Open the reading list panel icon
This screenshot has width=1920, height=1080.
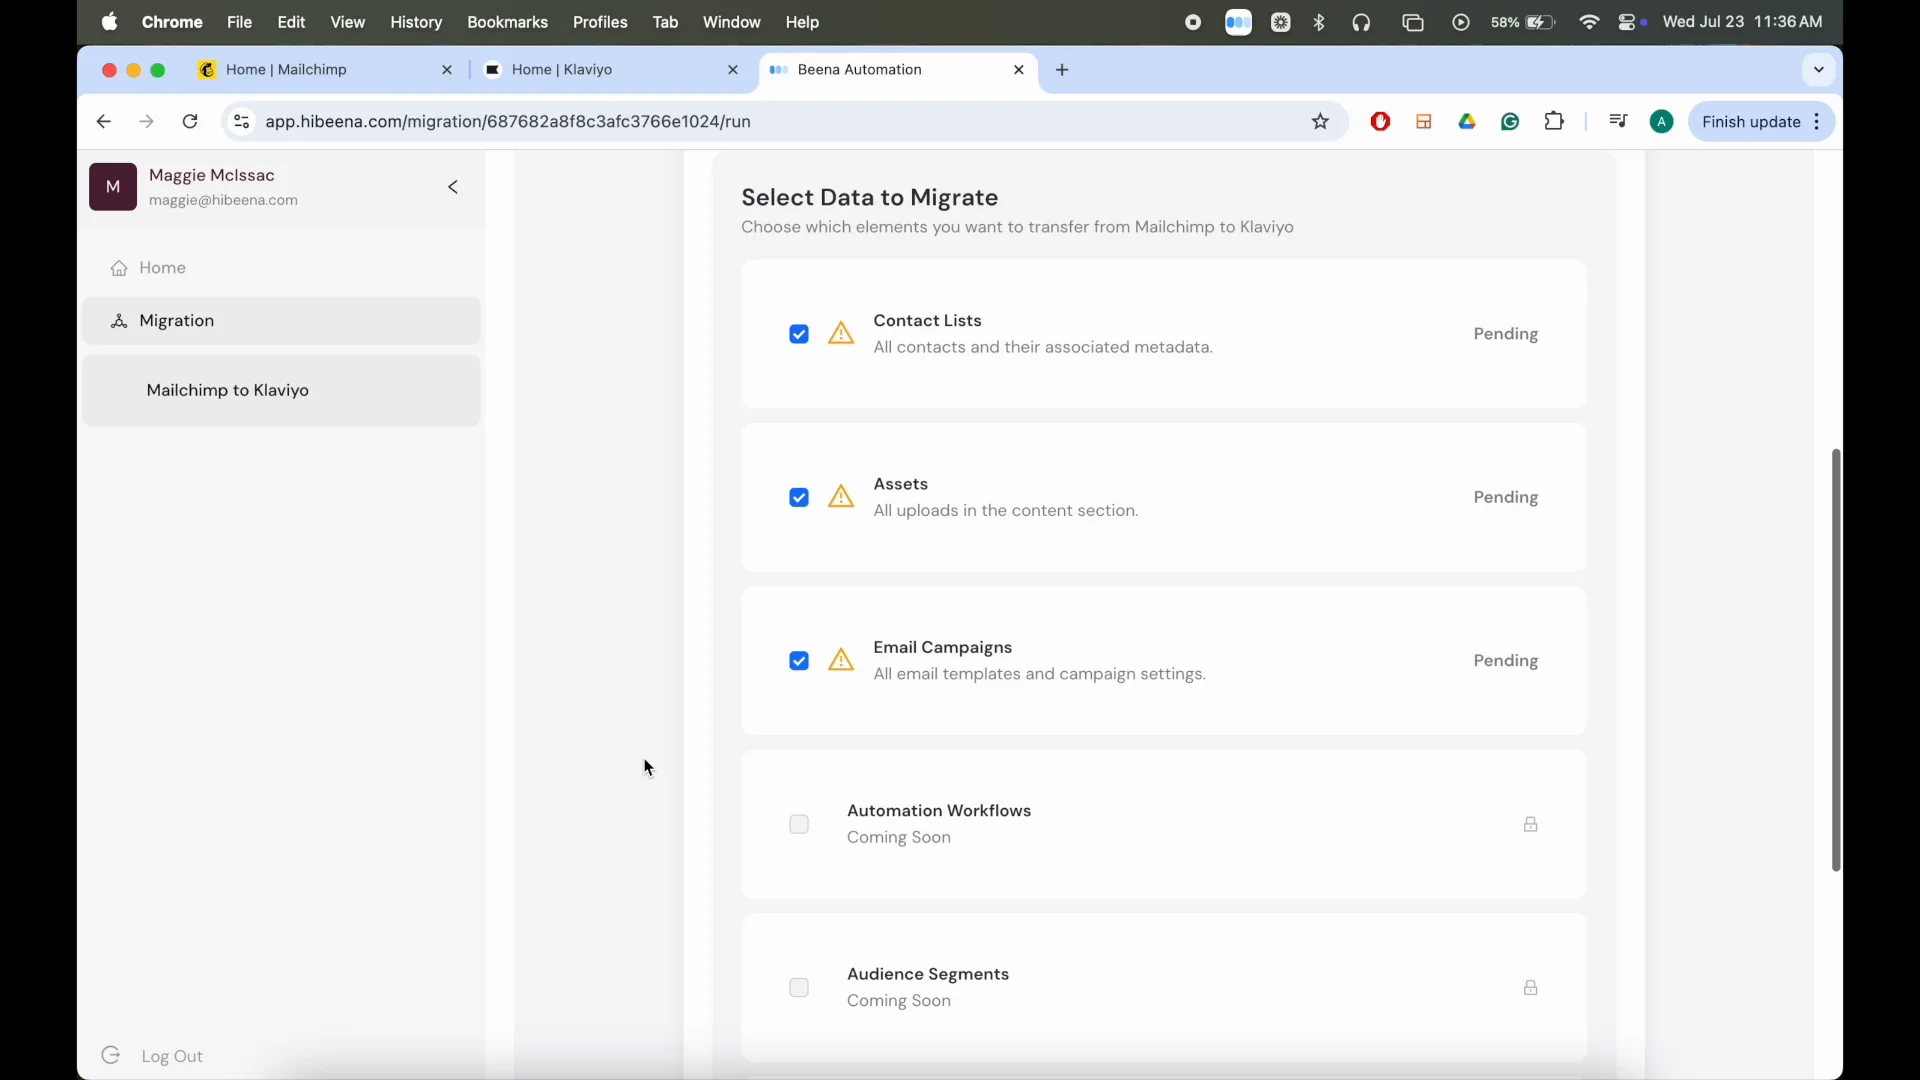point(1619,121)
